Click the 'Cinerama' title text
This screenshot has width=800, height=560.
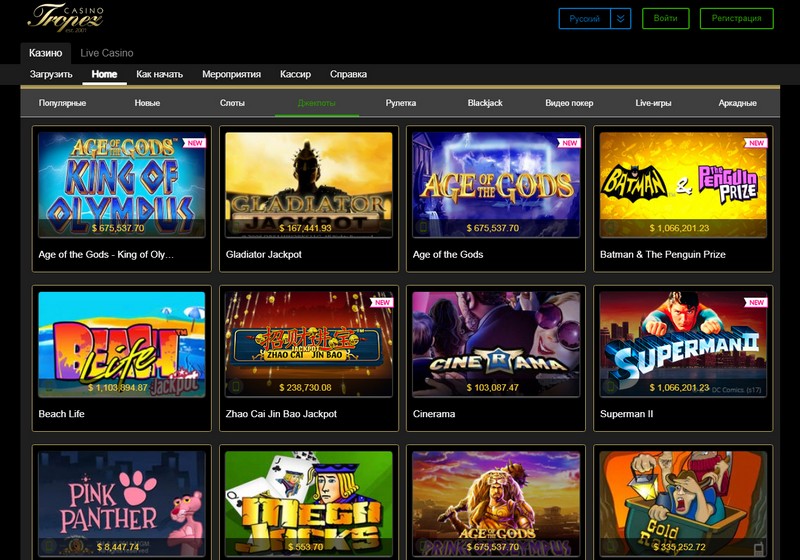[434, 414]
